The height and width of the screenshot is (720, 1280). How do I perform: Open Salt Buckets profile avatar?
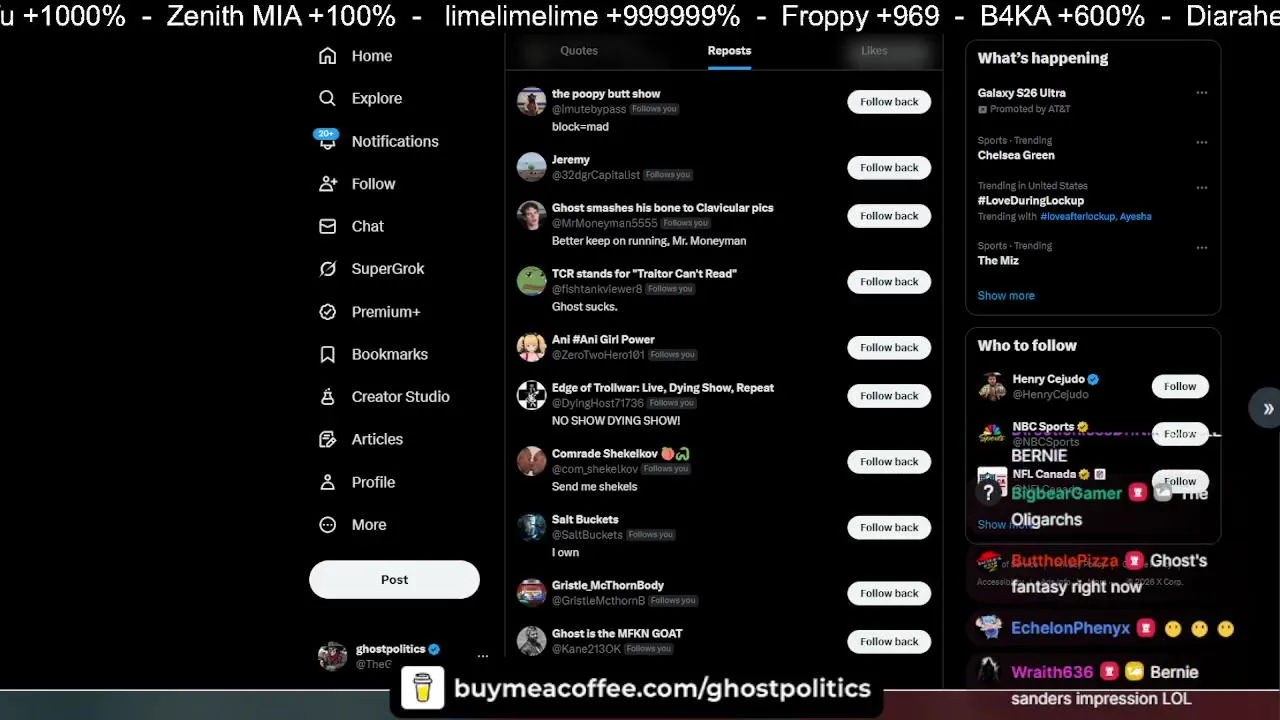click(531, 527)
